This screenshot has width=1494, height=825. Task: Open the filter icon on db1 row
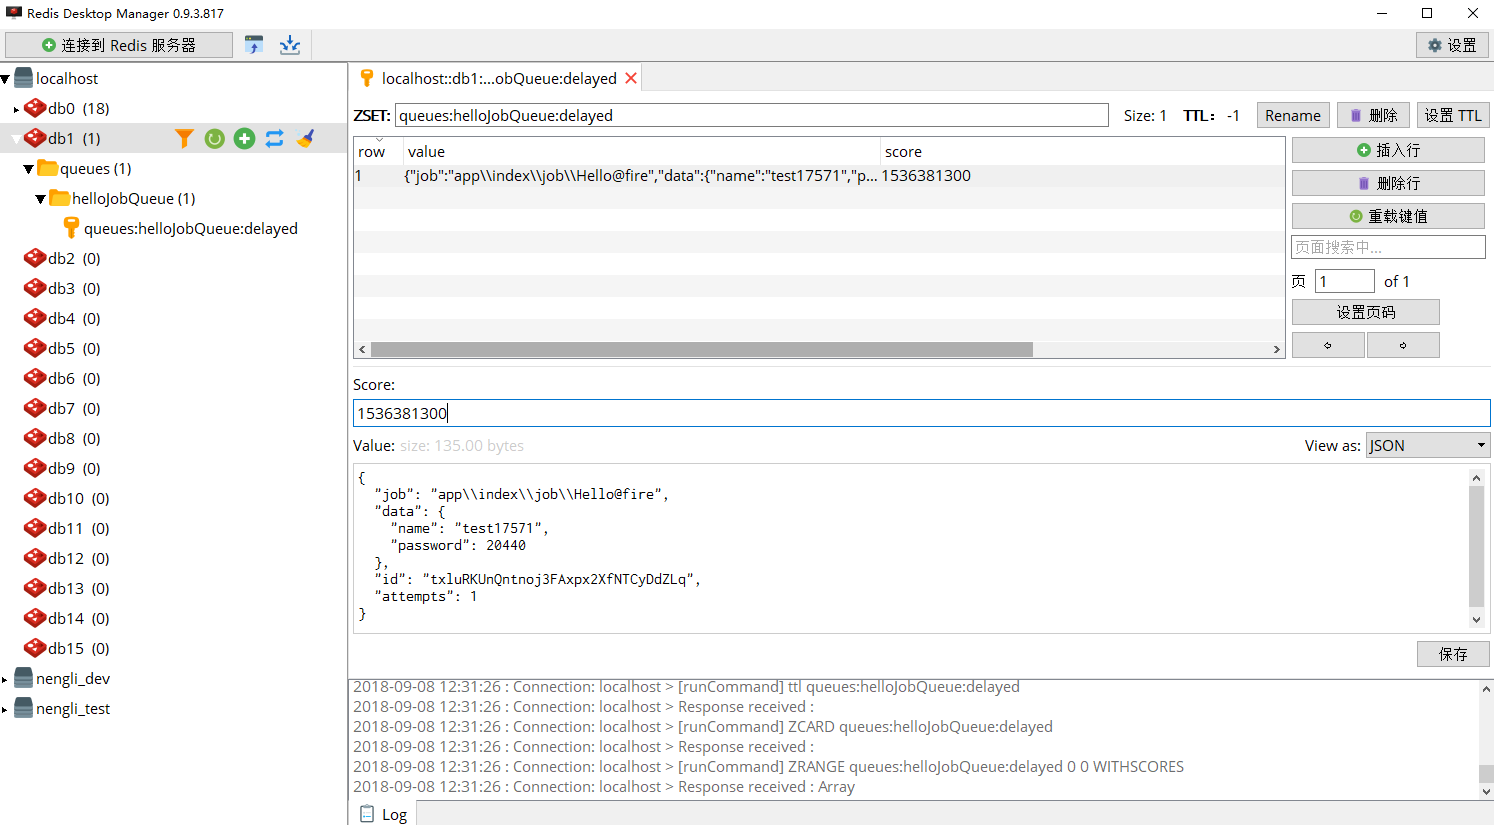pyautogui.click(x=184, y=138)
